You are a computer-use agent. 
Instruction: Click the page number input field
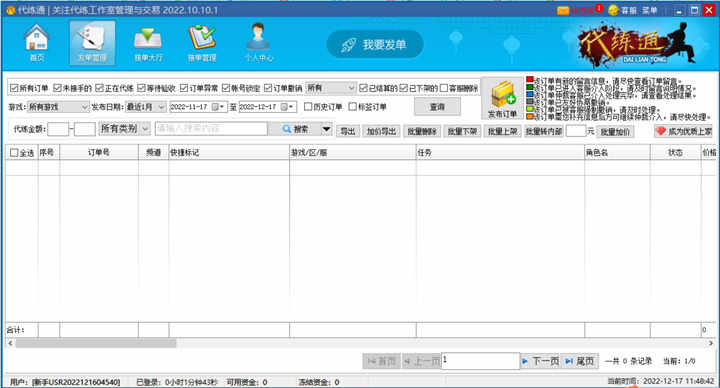point(480,360)
